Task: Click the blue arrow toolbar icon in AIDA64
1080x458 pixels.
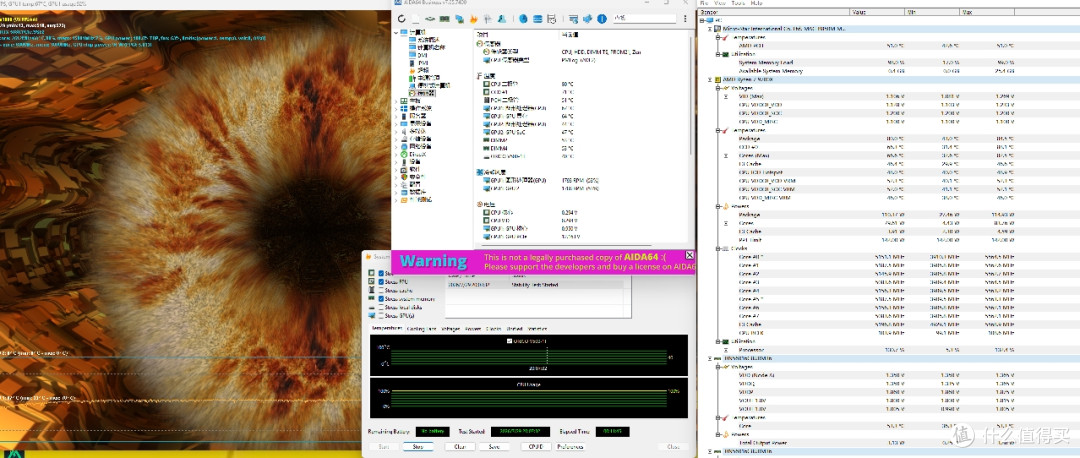Action: 588,19
